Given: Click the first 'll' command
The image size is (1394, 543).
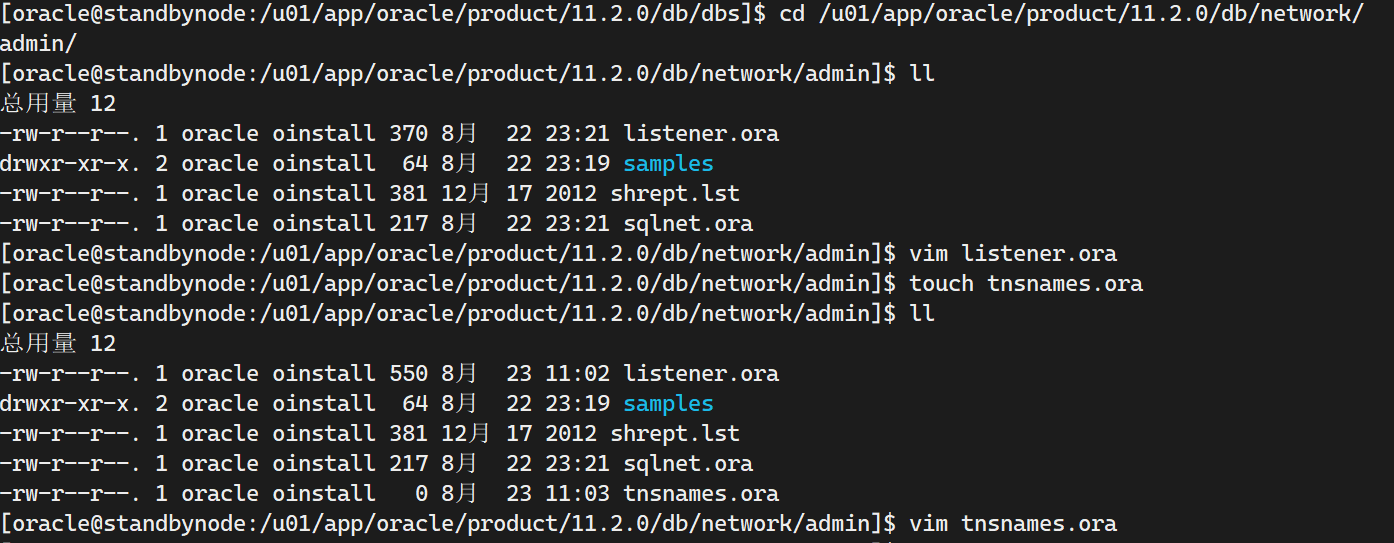Looking at the screenshot, I should tap(921, 73).
